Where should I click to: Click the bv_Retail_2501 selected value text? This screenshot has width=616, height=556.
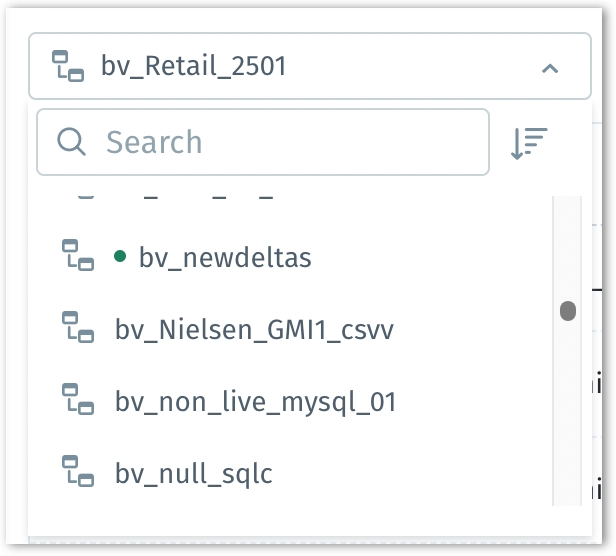[x=194, y=67]
